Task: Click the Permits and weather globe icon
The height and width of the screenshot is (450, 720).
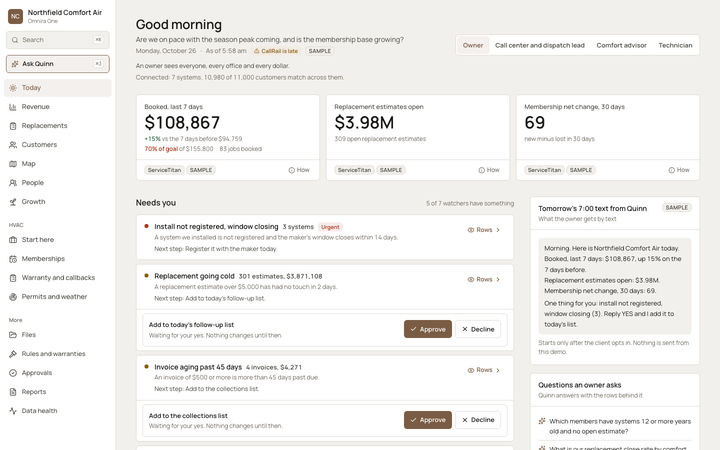Action: tap(13, 297)
